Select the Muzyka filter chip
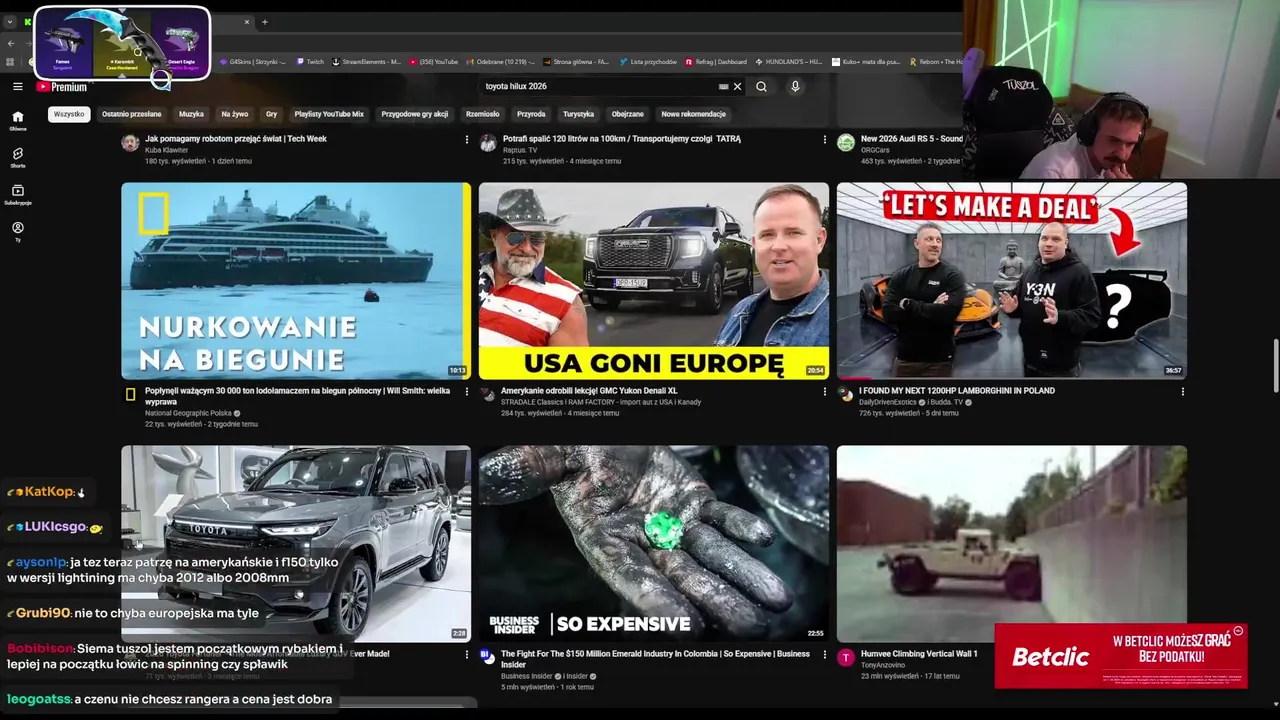Viewport: 1280px width, 720px height. (x=191, y=114)
